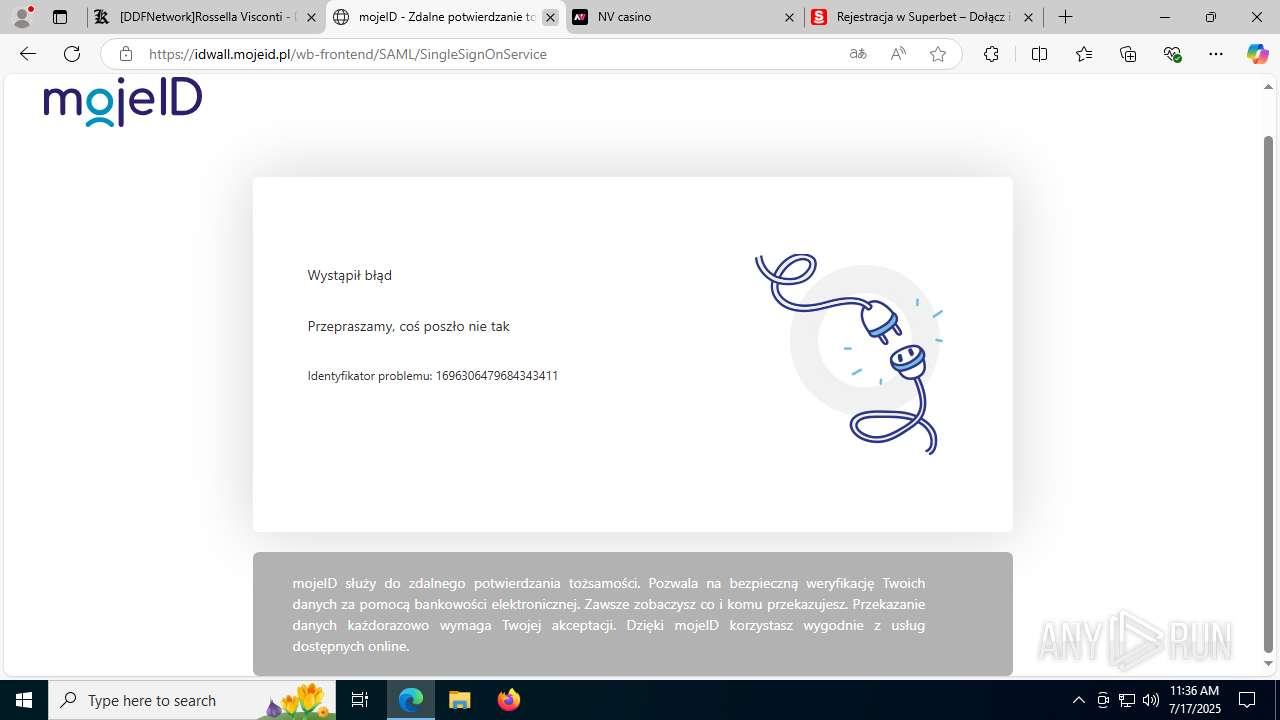Open Settings and more menu
This screenshot has width=1280, height=720.
pyautogui.click(x=1216, y=54)
